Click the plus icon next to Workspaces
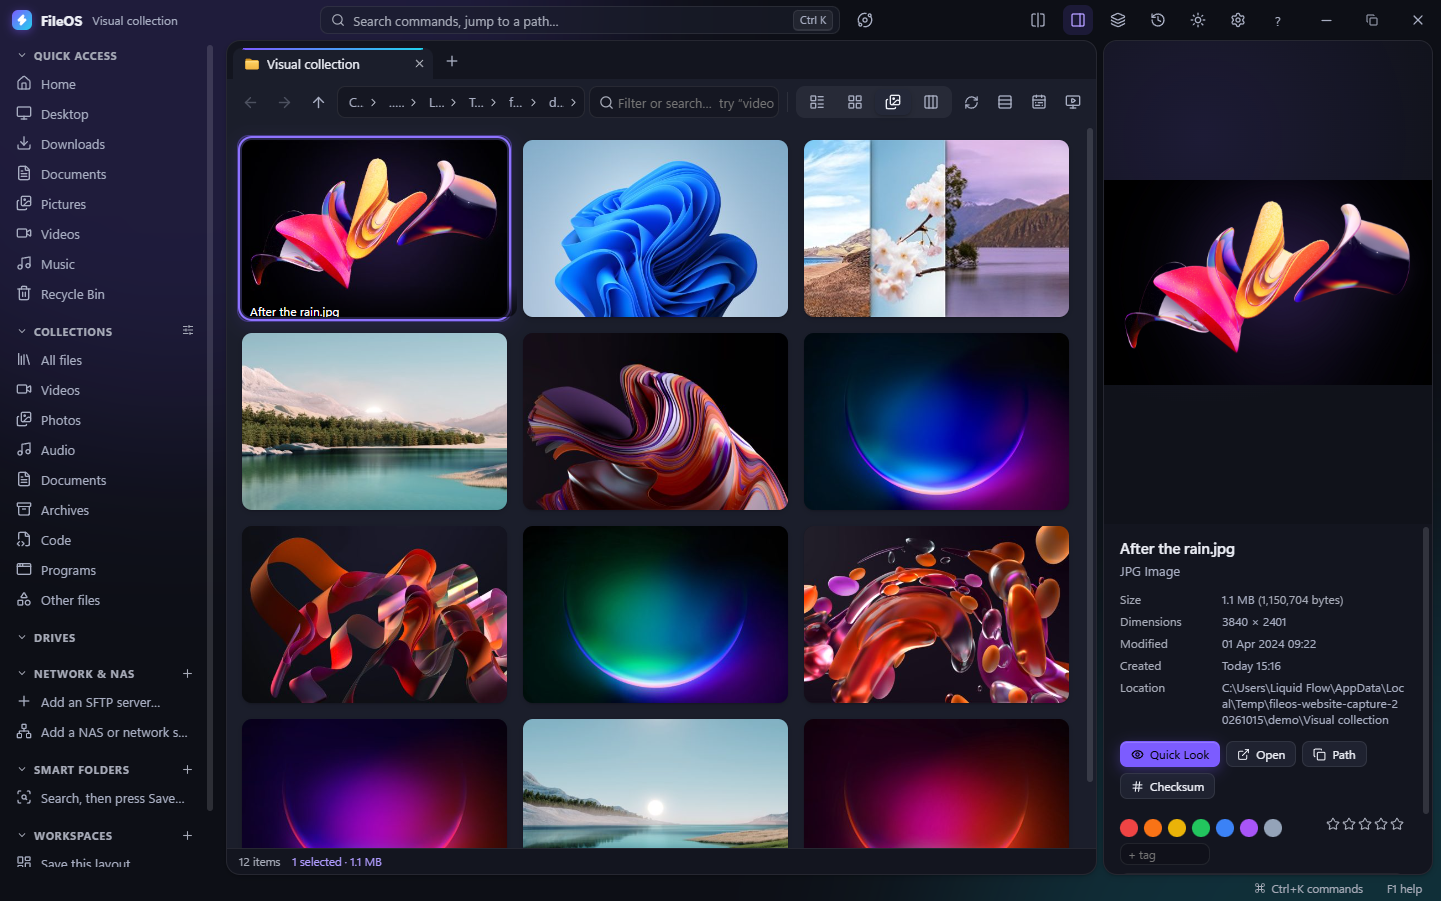 pyautogui.click(x=187, y=836)
